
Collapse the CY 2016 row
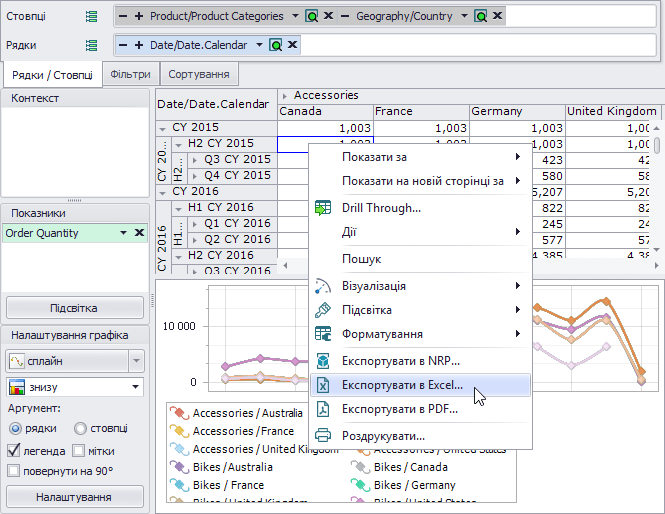[162, 193]
